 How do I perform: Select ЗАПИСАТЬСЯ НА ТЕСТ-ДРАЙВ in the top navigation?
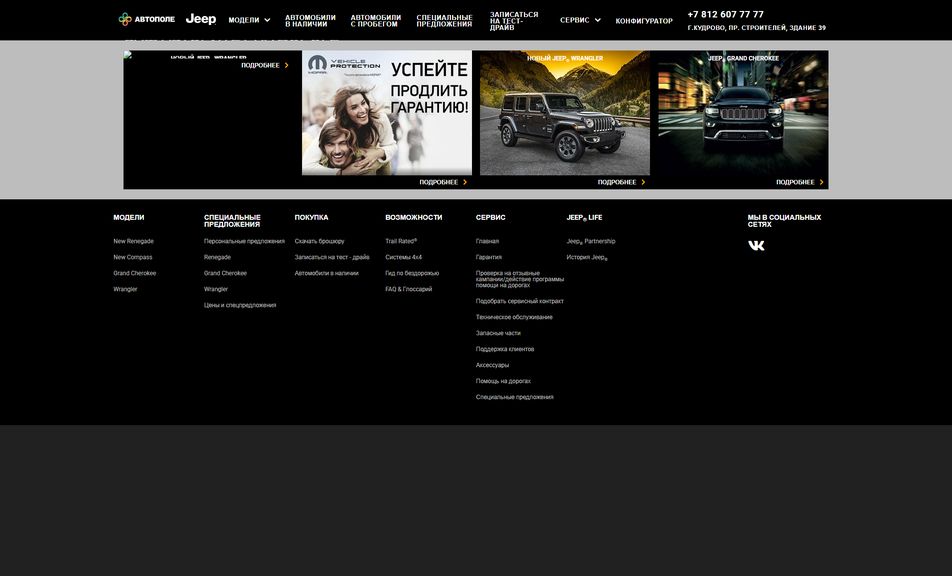tap(514, 21)
